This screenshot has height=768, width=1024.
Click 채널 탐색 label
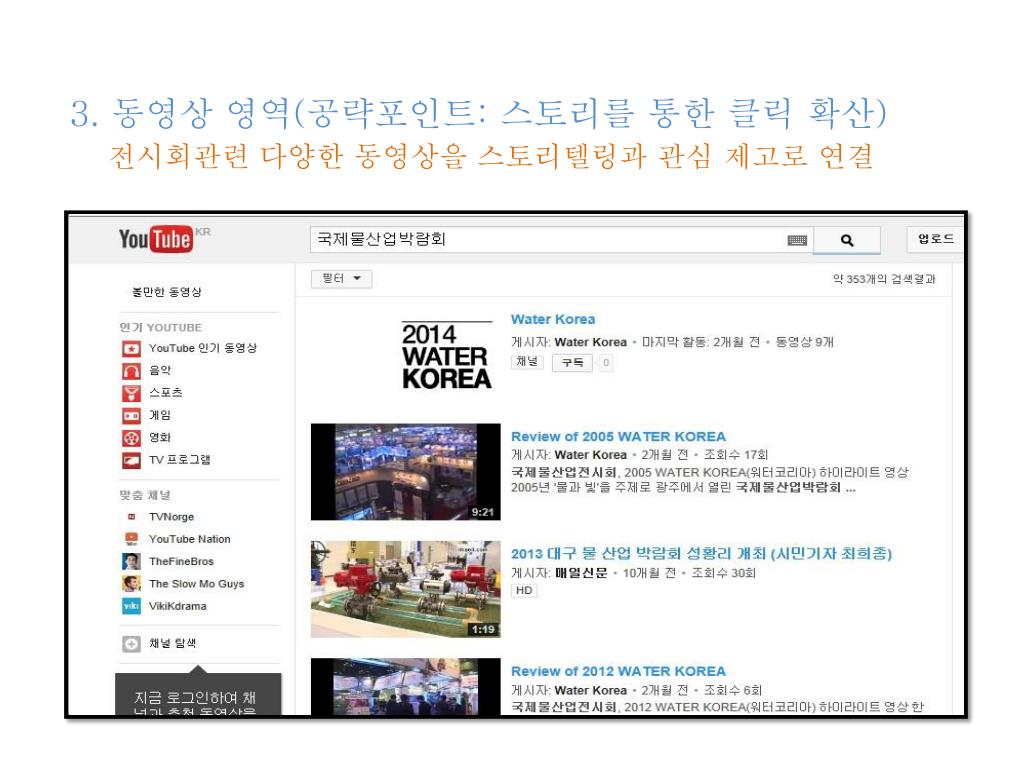[172, 643]
